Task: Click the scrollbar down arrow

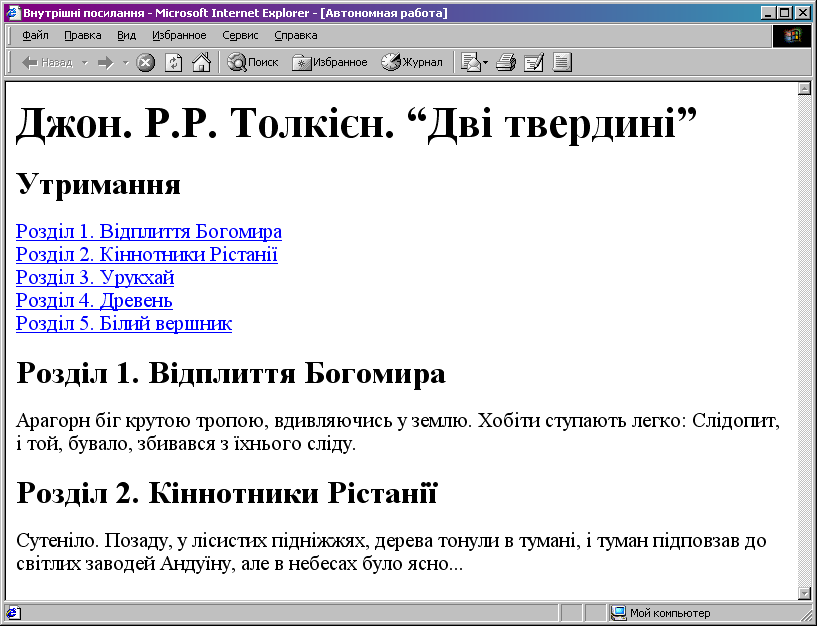Action: pos(804,593)
